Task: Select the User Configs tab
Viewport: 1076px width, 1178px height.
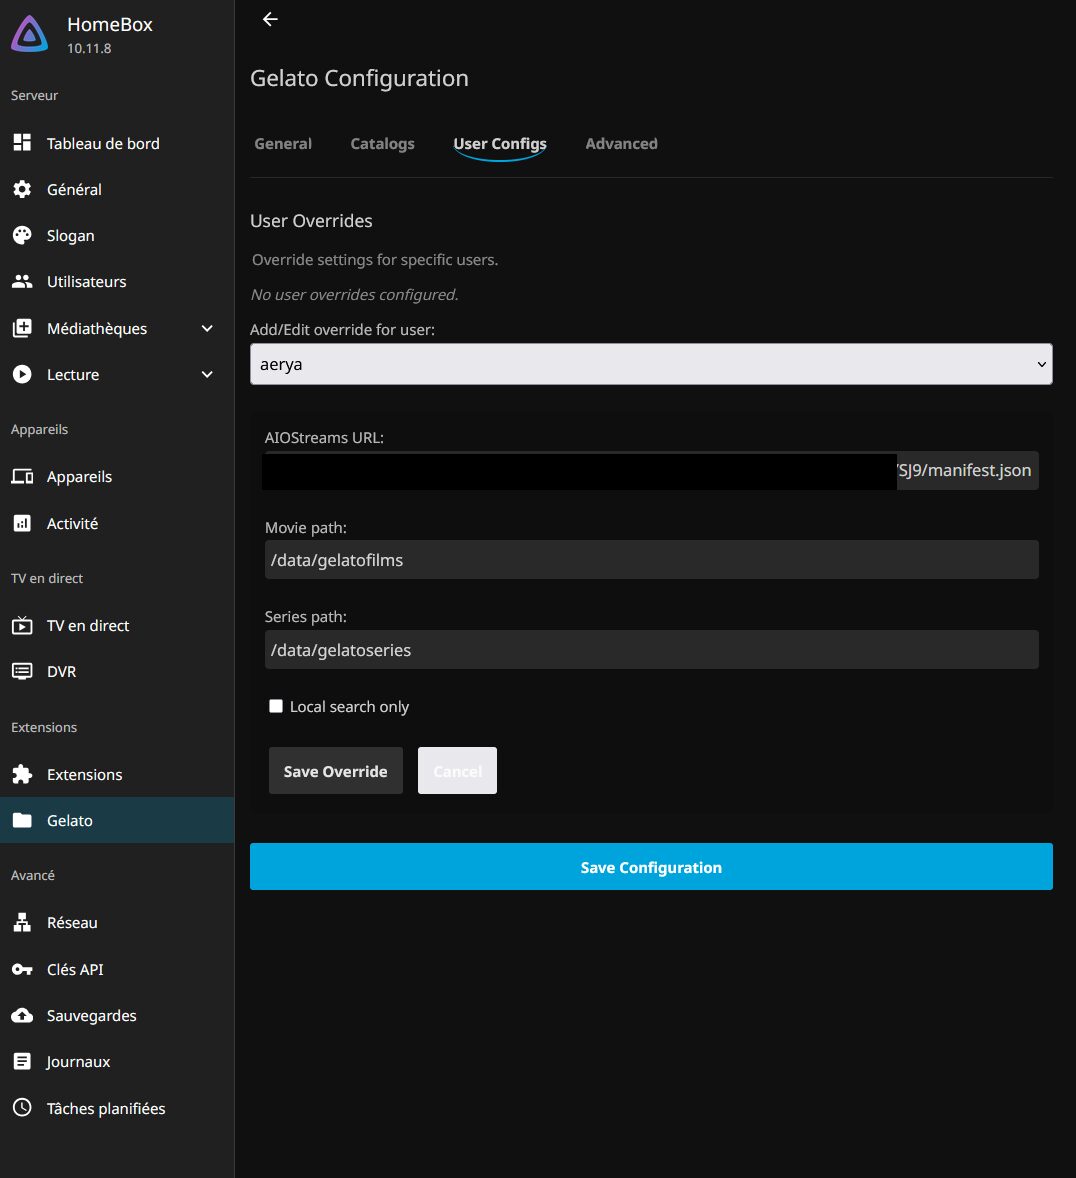Action: 500,143
